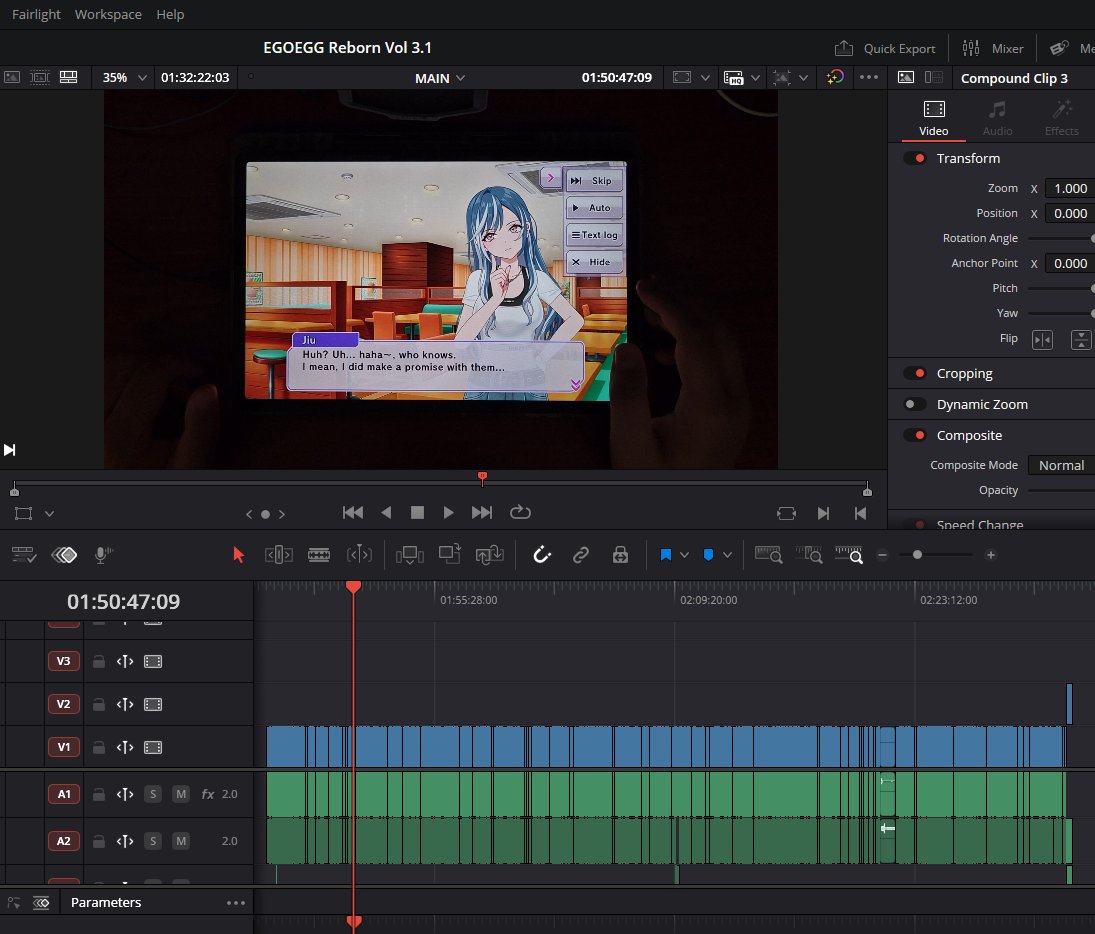Image resolution: width=1095 pixels, height=934 pixels.
Task: Open the MAIN timeline name dropdown
Action: coord(439,78)
